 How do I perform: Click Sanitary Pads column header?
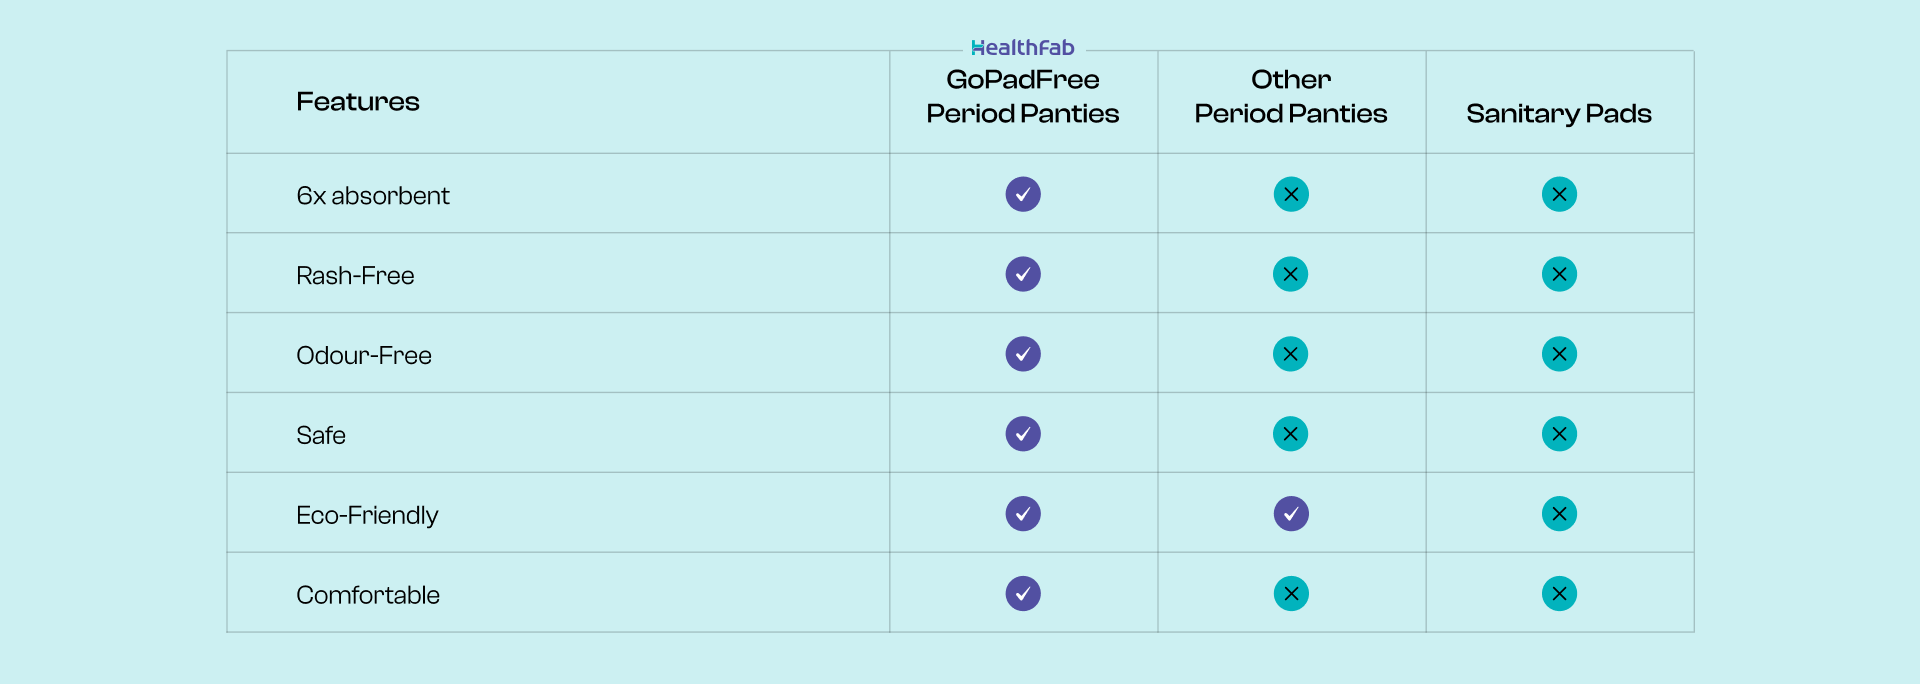pyautogui.click(x=1558, y=114)
